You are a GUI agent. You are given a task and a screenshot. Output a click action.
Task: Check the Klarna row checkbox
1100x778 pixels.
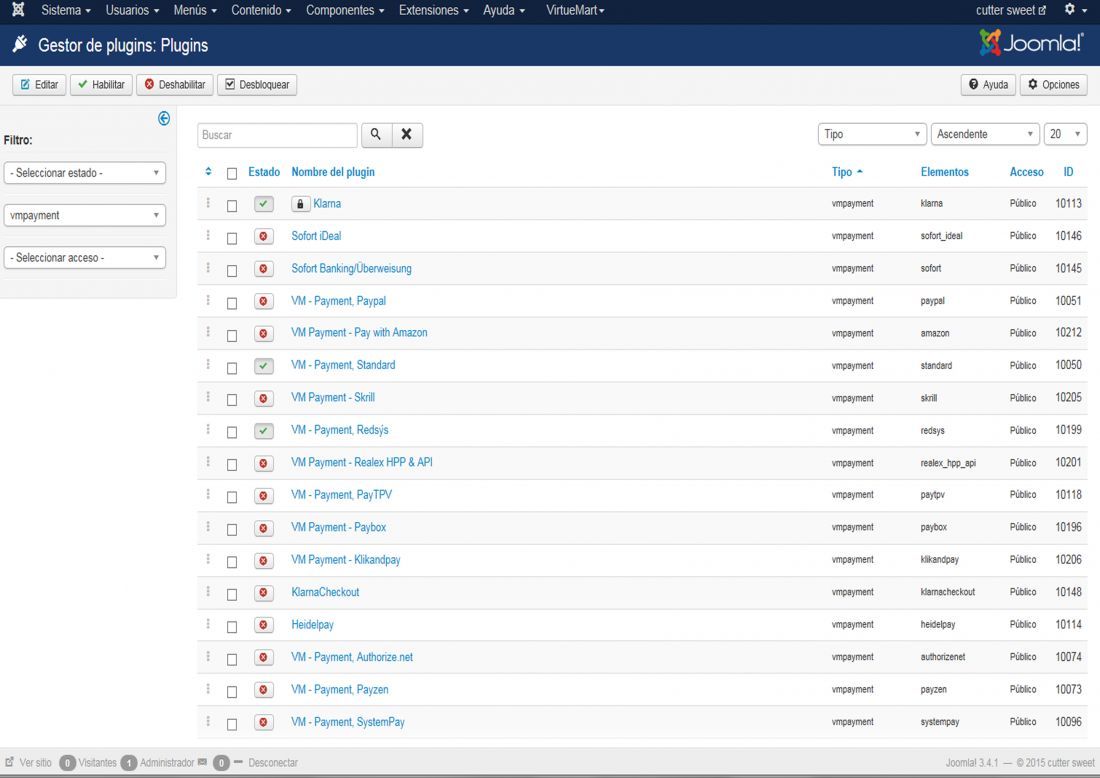click(x=232, y=206)
